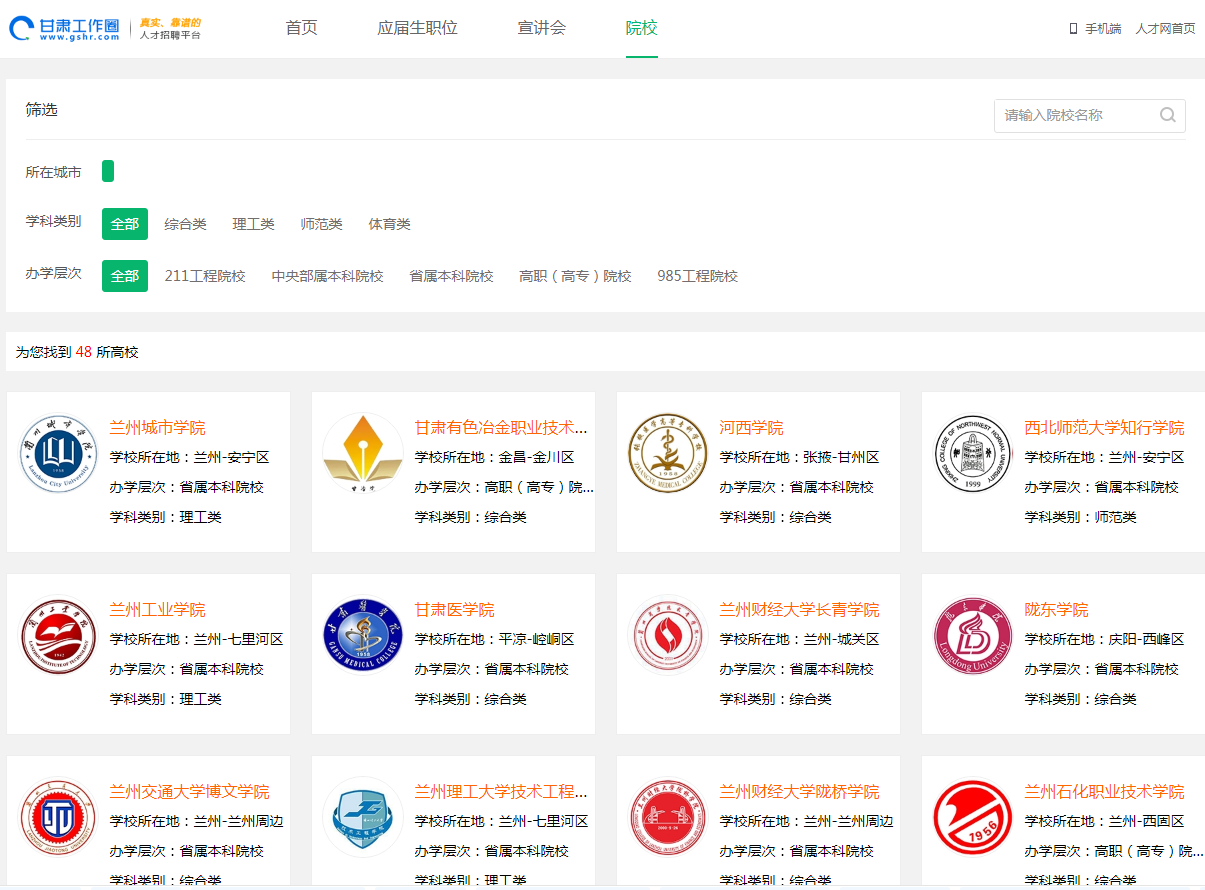Click 学科类别：理工类 under 兰州城市学院

coord(166,518)
